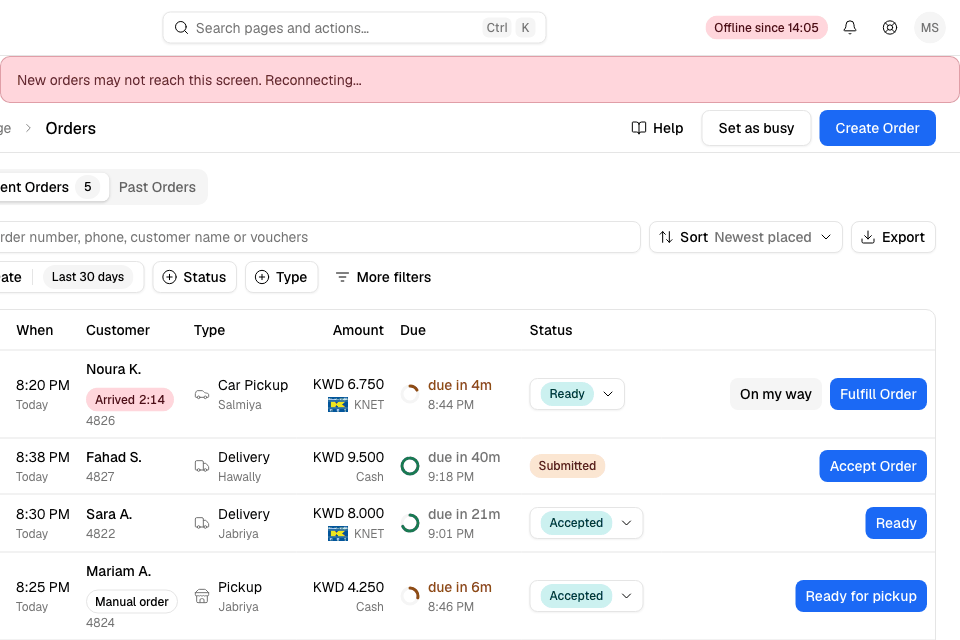This screenshot has height=640, width=960.
Task: Click the Manual order tag on Mariam A.
Action: click(x=132, y=601)
